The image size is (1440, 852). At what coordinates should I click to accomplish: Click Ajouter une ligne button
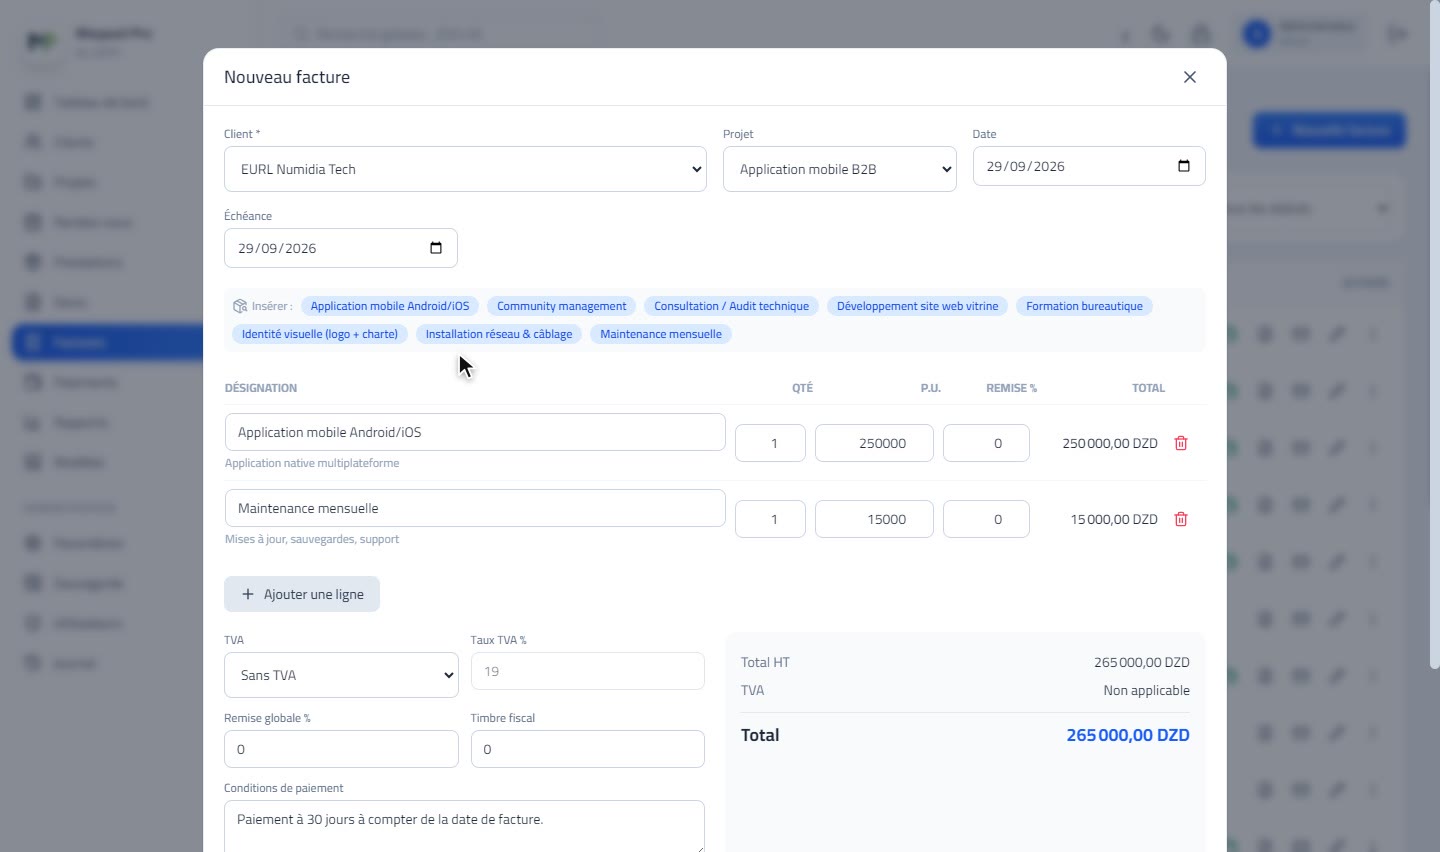point(302,594)
